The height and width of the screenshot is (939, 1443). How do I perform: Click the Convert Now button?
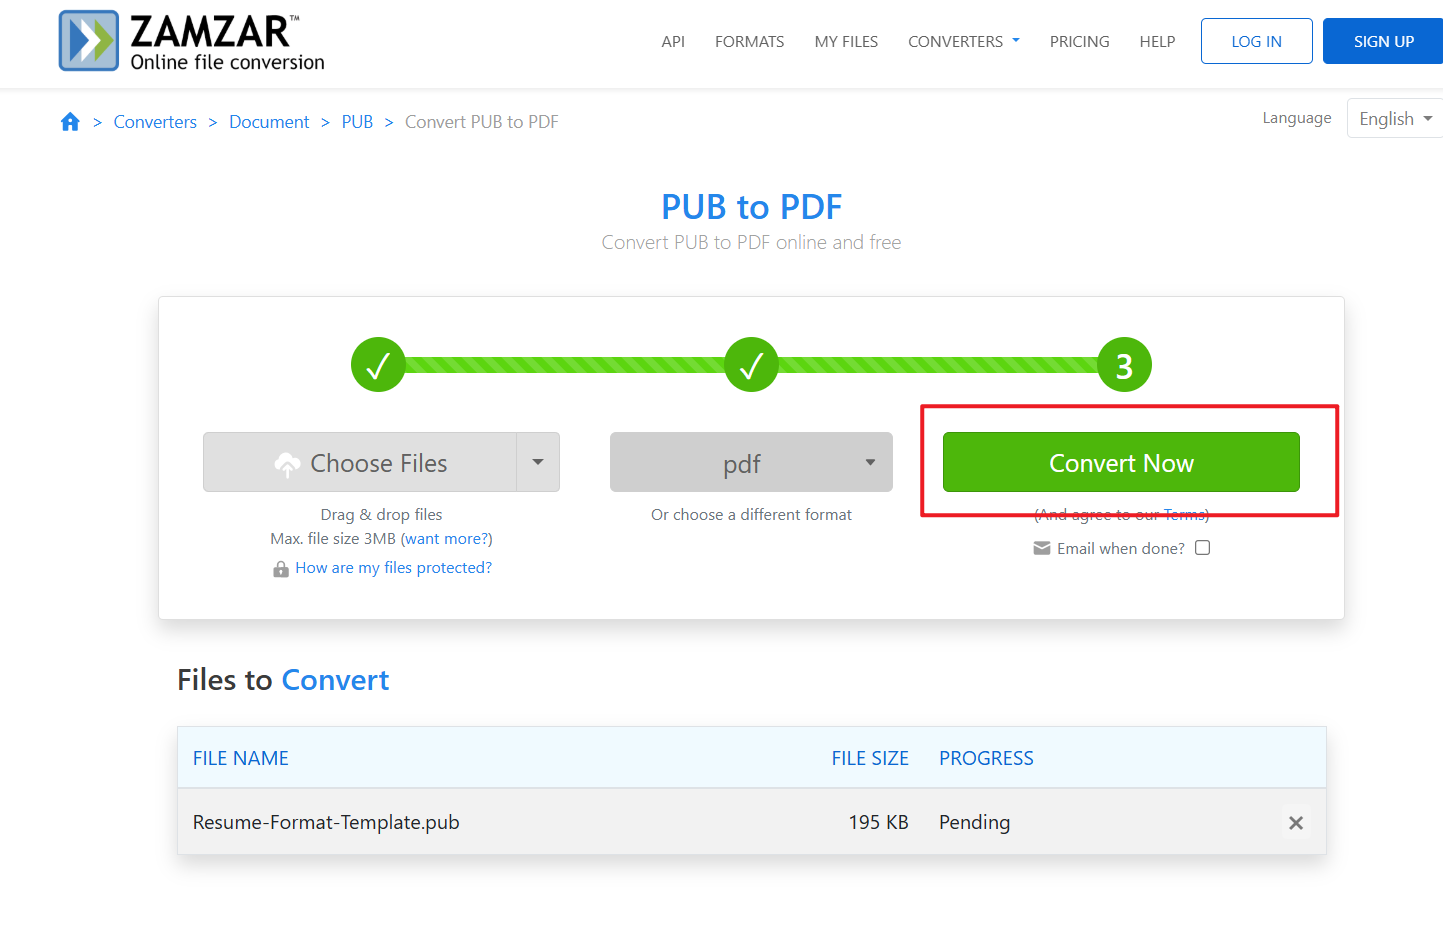(x=1121, y=462)
